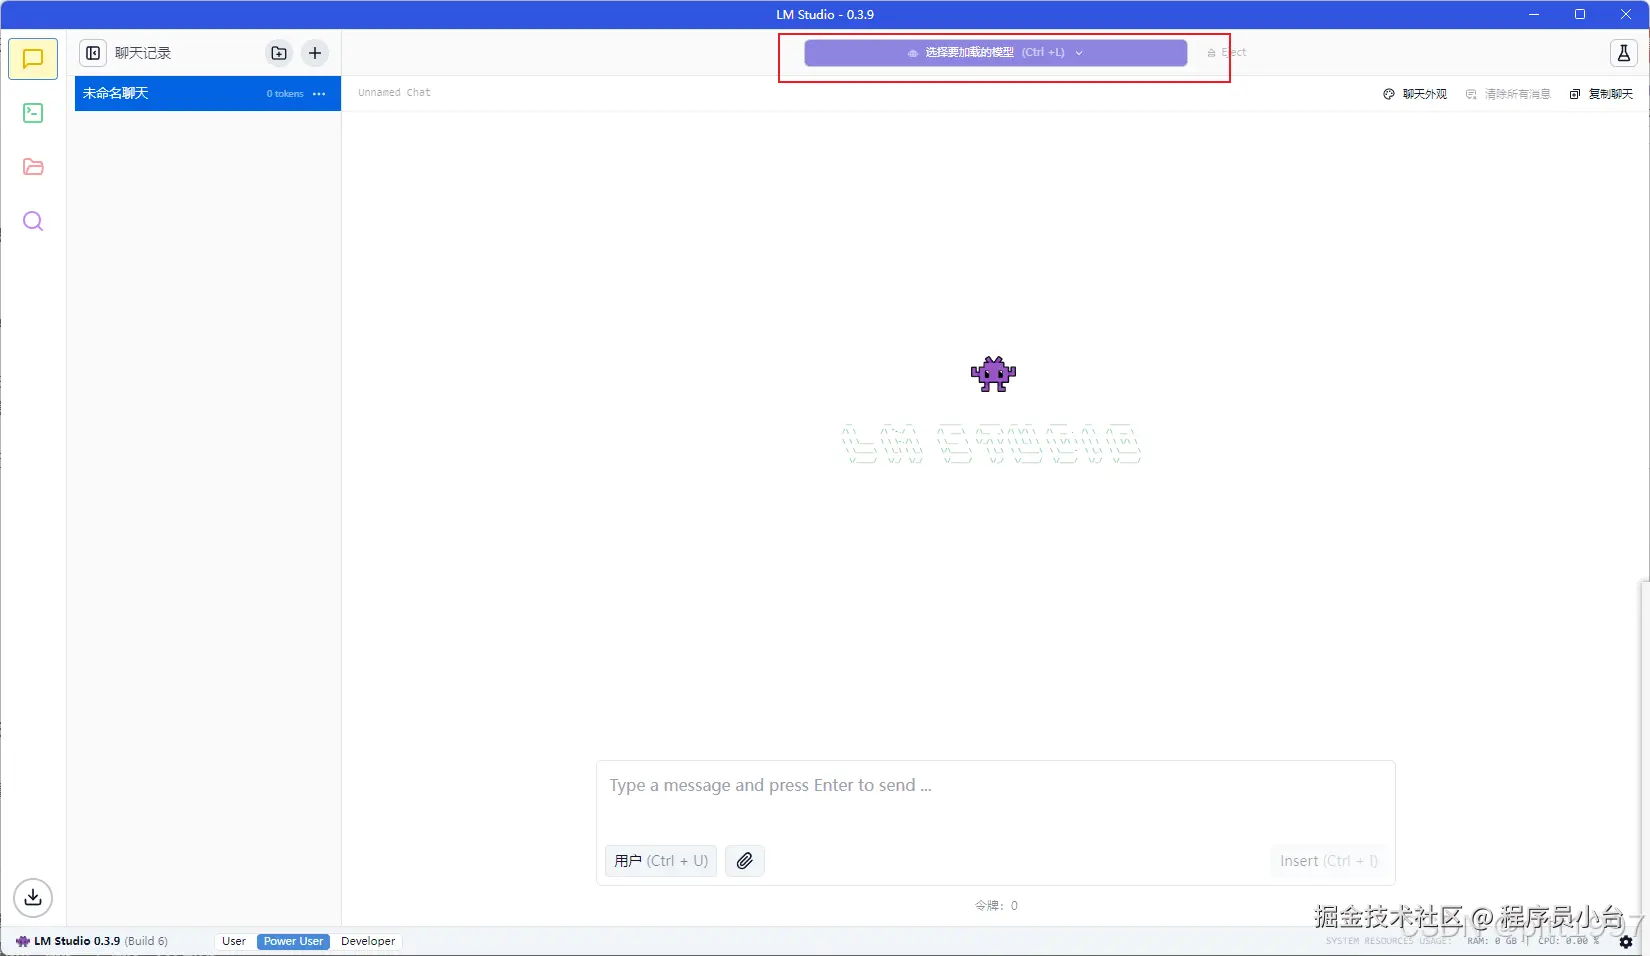Start a new chat with the plus icon
This screenshot has width=1650, height=956.
[x=315, y=53]
